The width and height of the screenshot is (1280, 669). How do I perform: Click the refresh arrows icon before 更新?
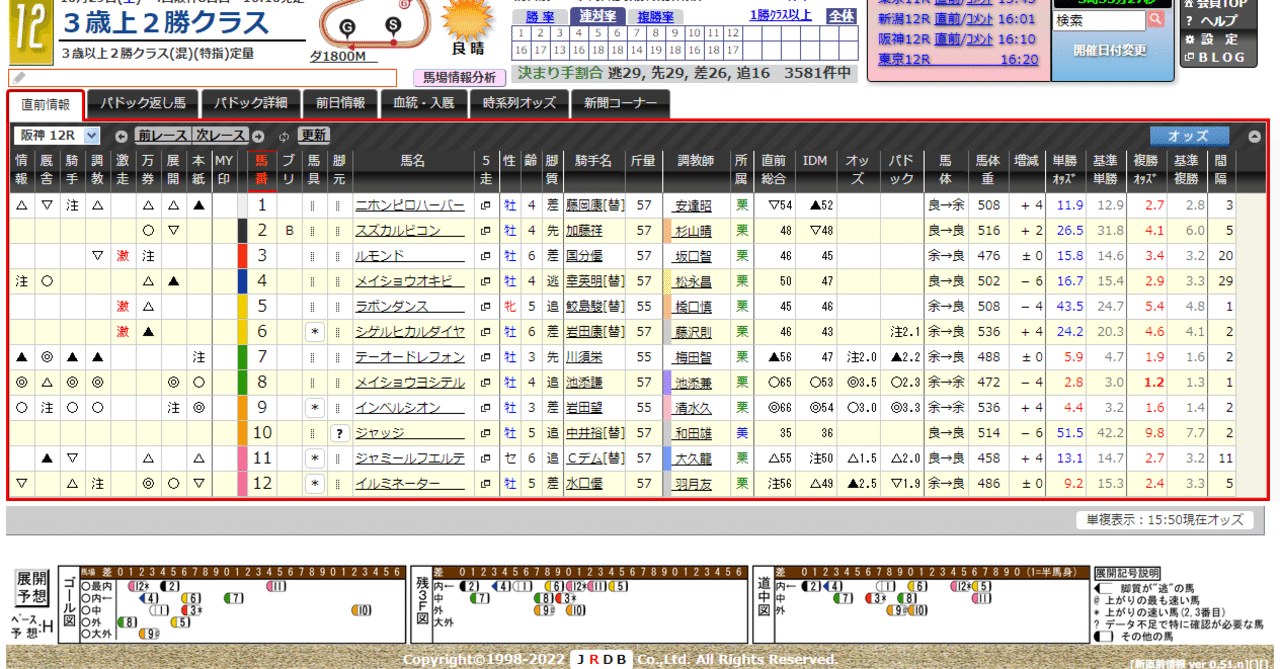(283, 135)
